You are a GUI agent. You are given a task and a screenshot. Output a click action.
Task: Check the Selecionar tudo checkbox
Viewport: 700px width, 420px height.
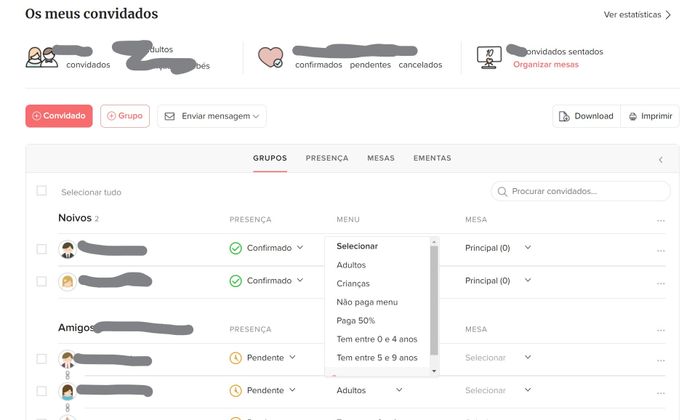coord(42,191)
